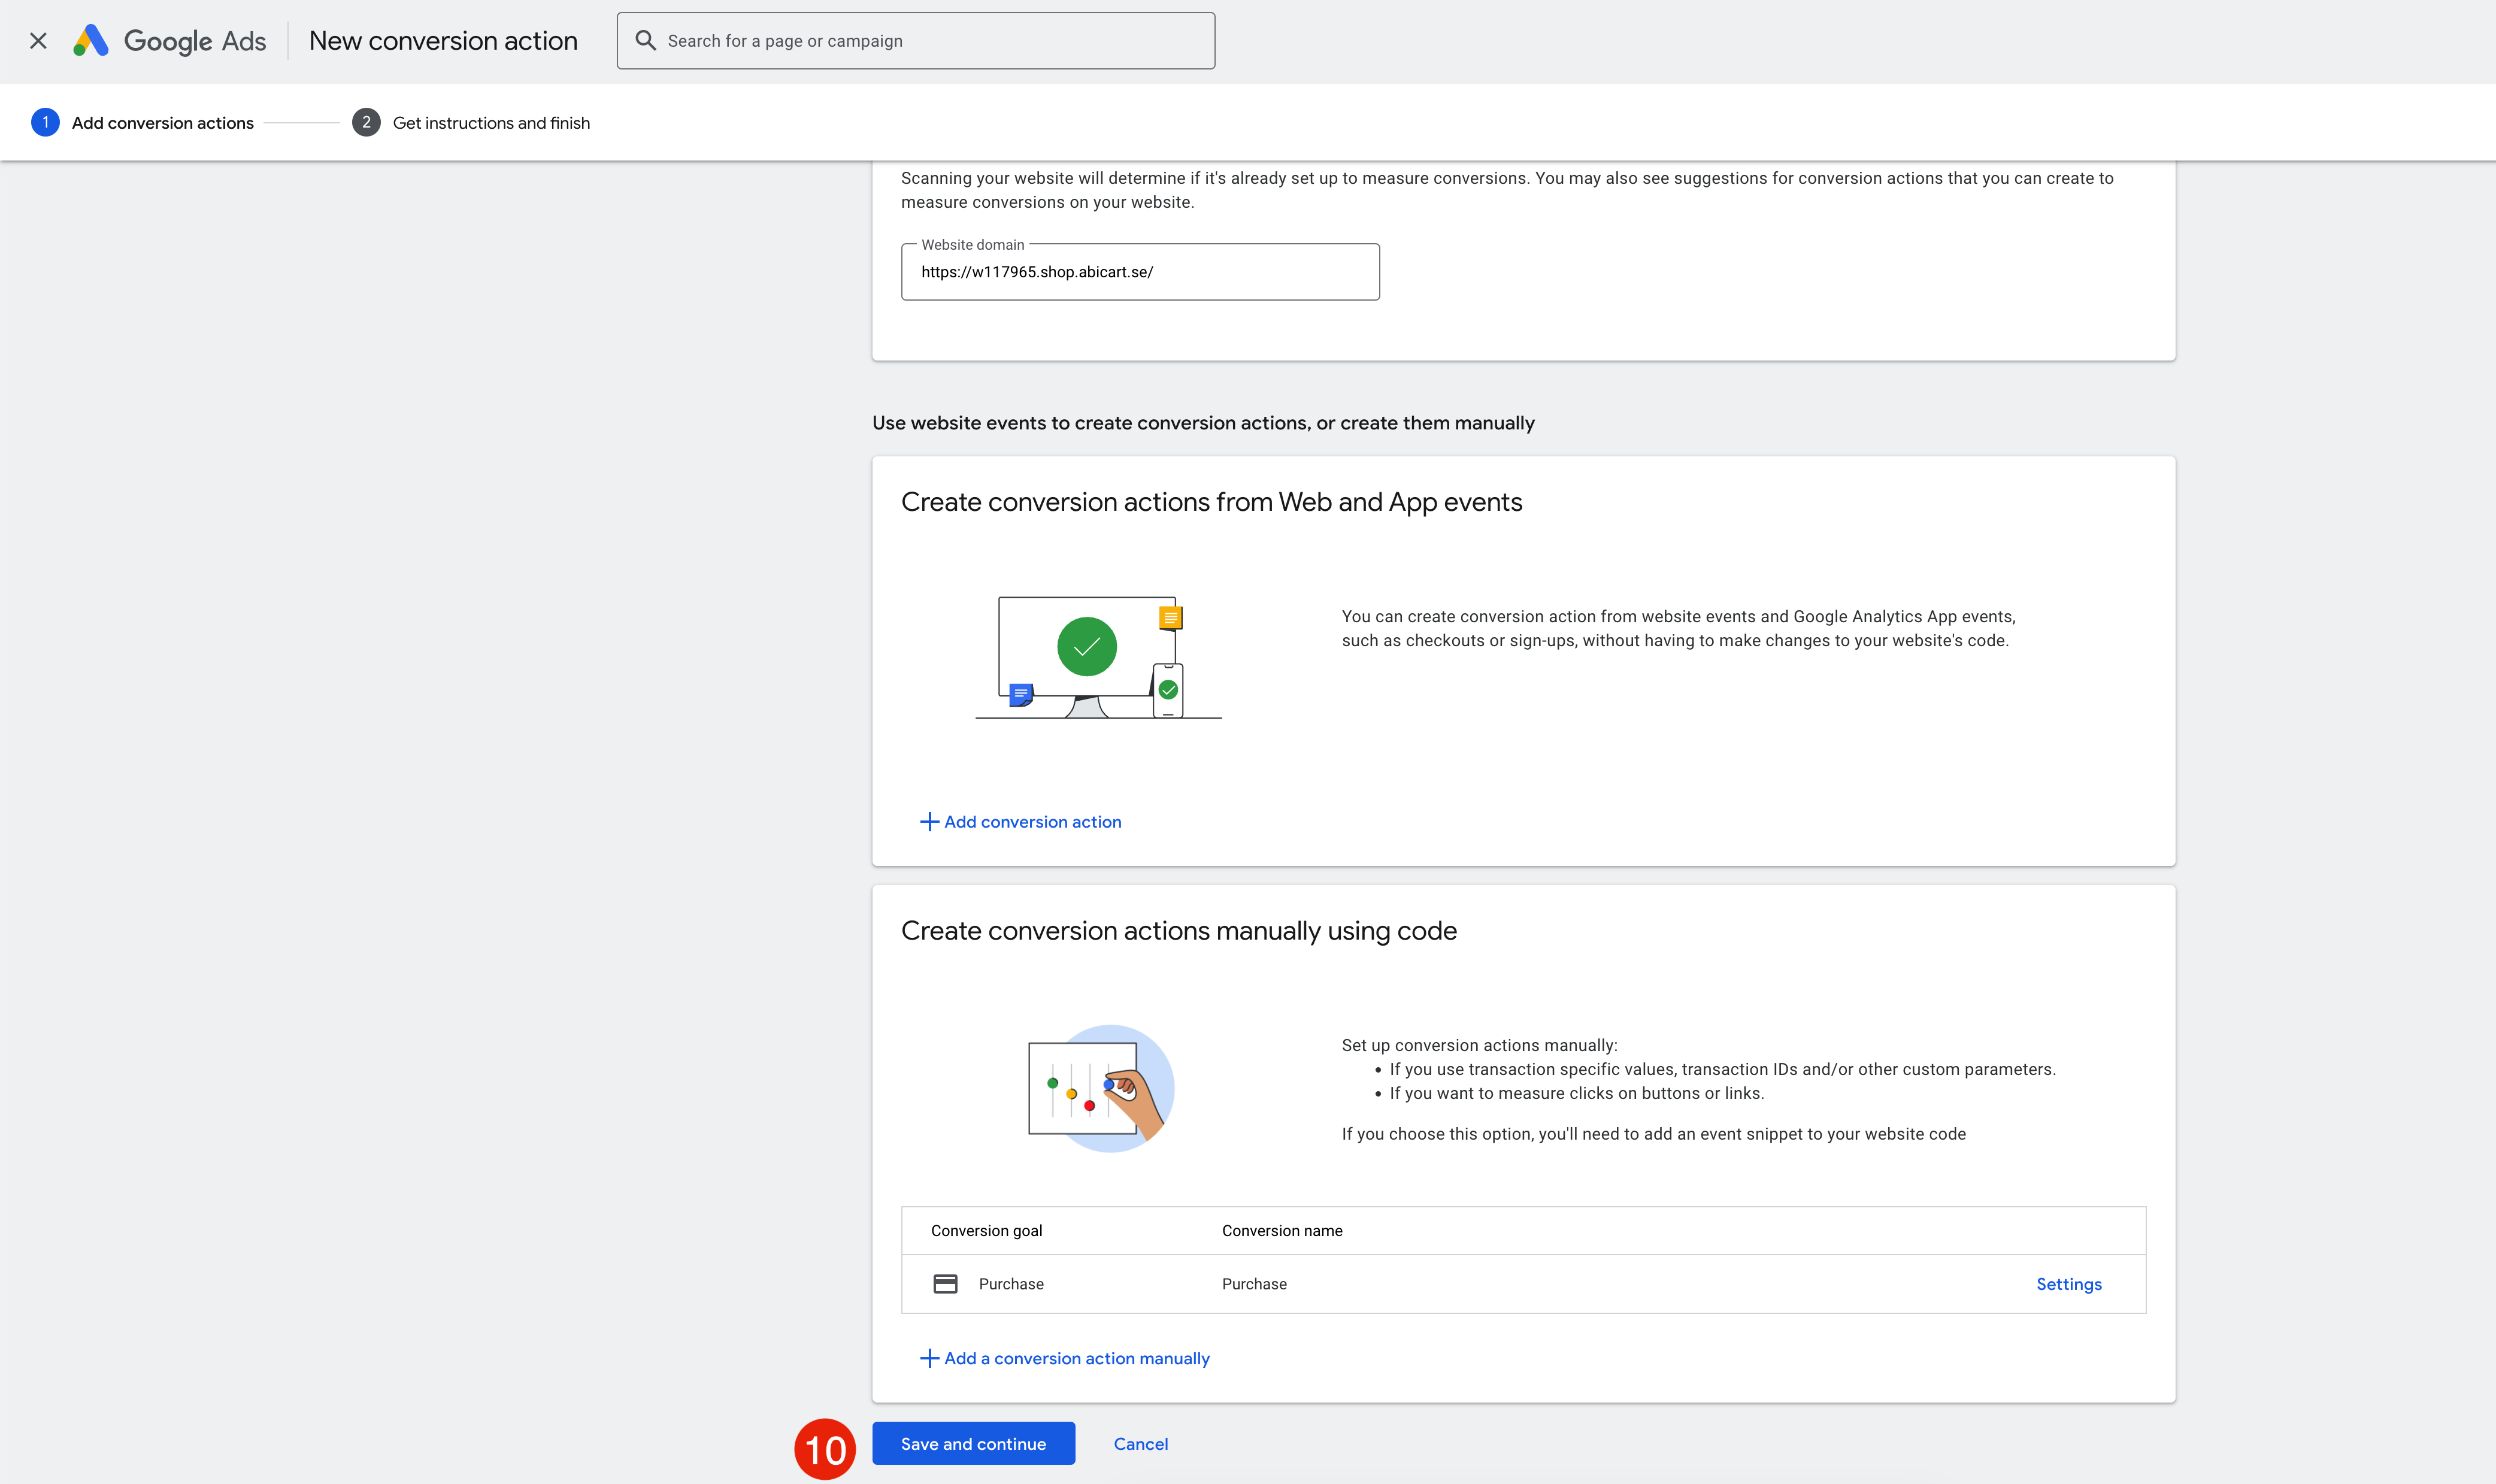Click the Get instructions and finish step
The width and height of the screenshot is (2496, 1484).
(491, 123)
